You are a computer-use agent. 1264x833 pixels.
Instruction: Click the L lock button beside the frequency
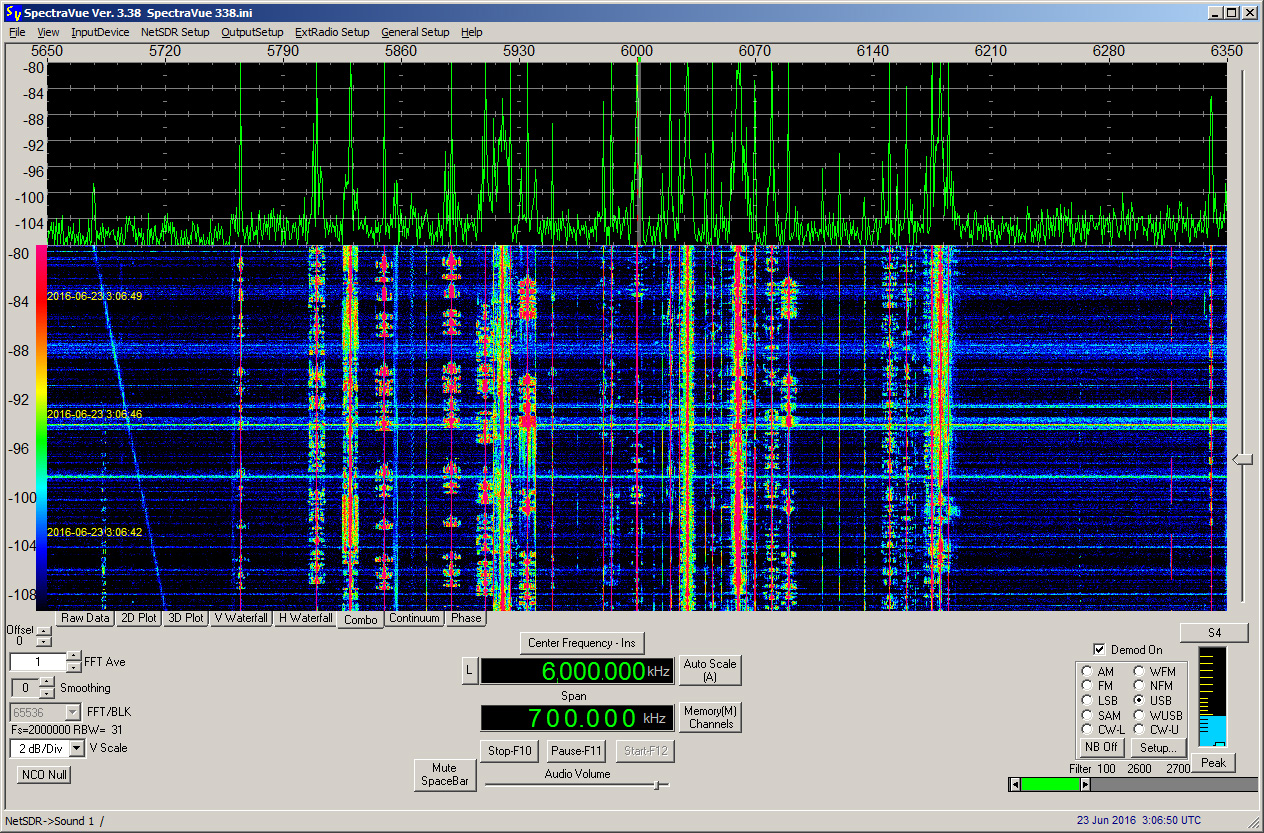click(x=469, y=671)
